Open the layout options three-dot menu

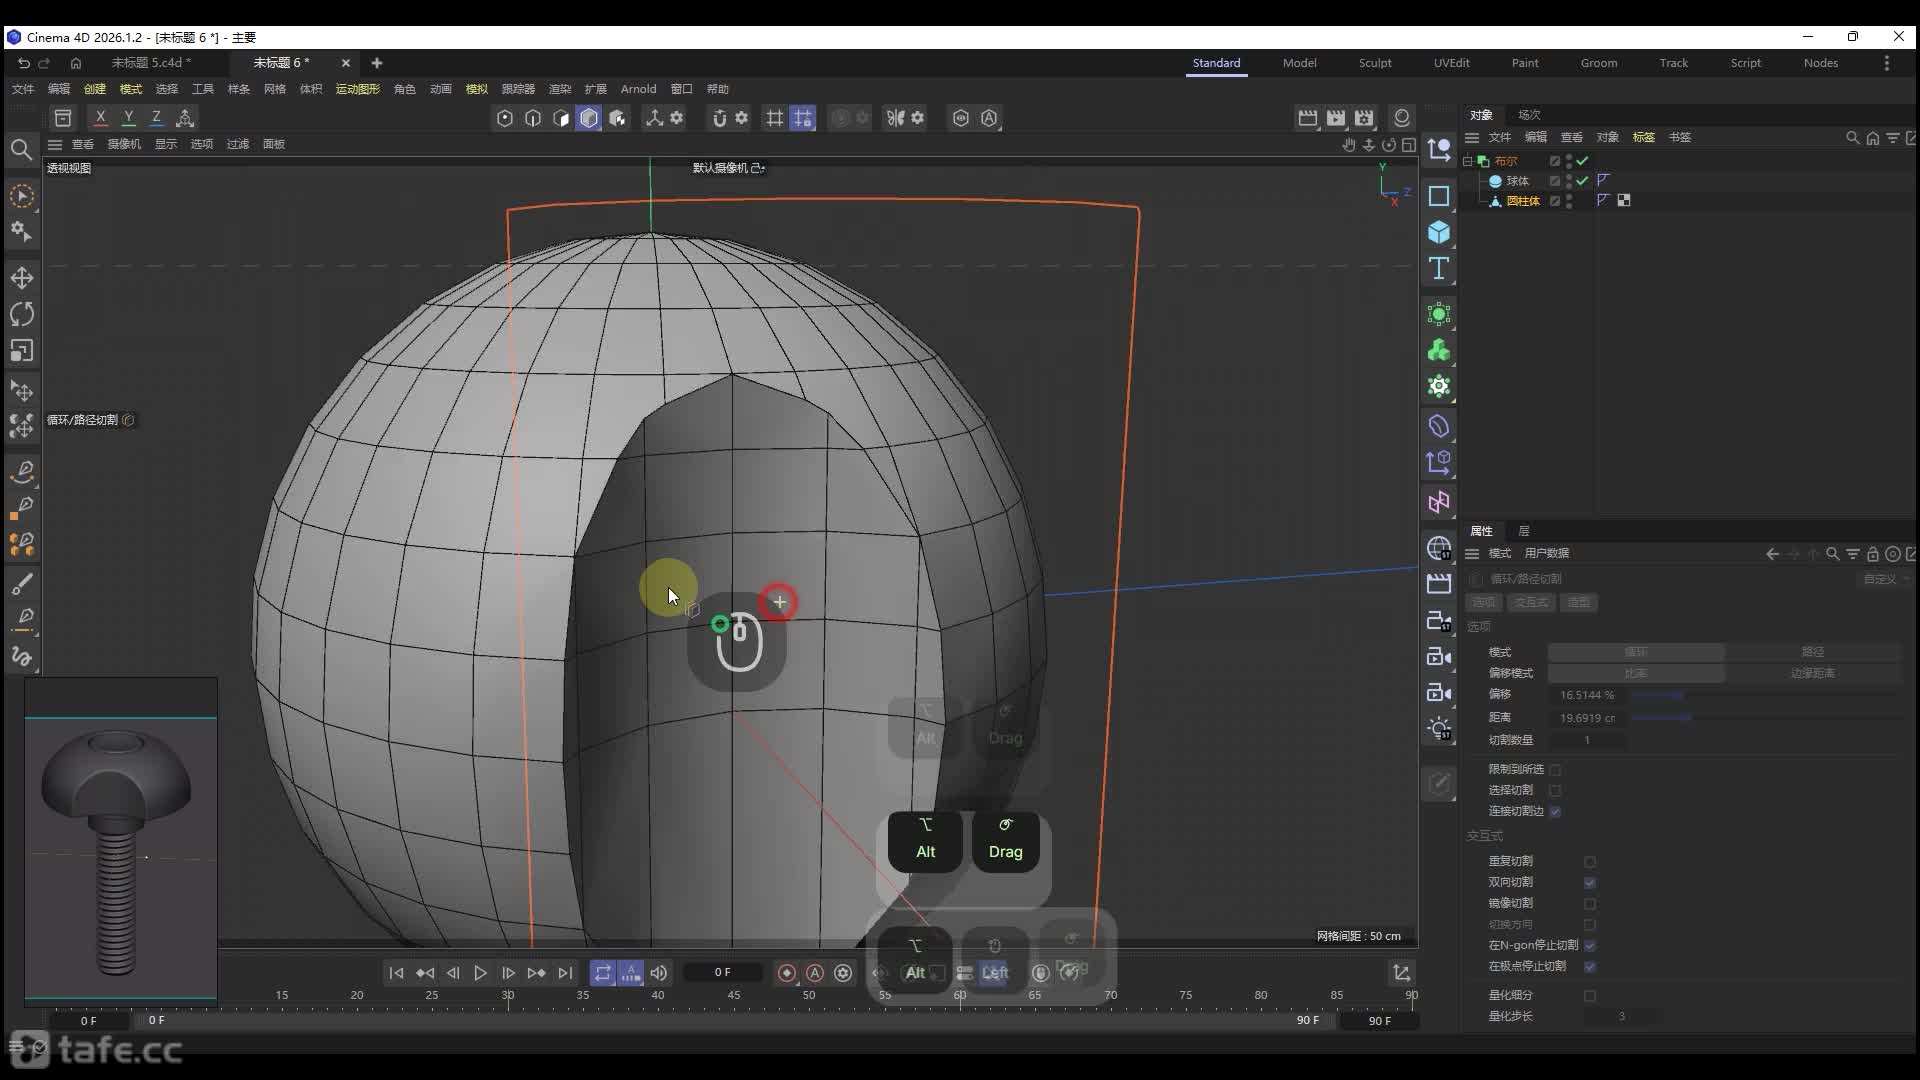1887,63
